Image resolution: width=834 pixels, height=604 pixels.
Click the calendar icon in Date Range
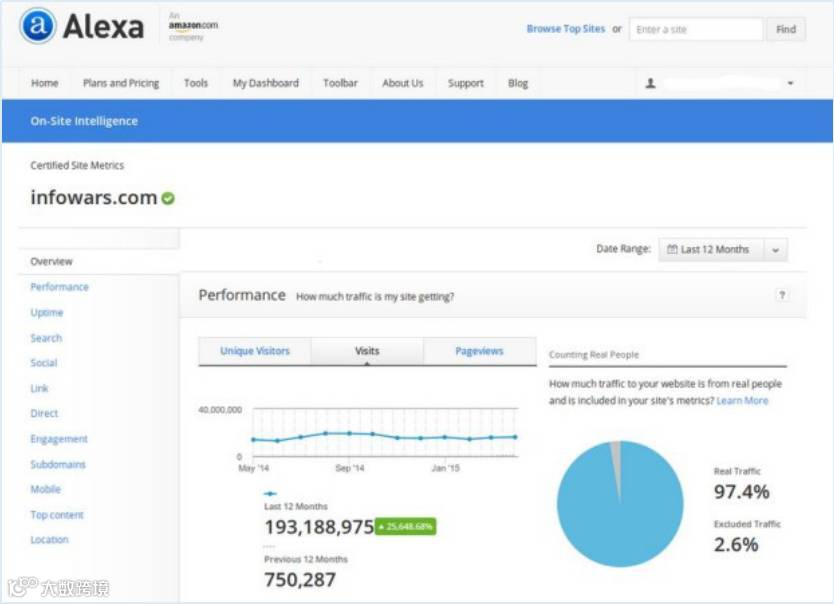pyautogui.click(x=672, y=249)
